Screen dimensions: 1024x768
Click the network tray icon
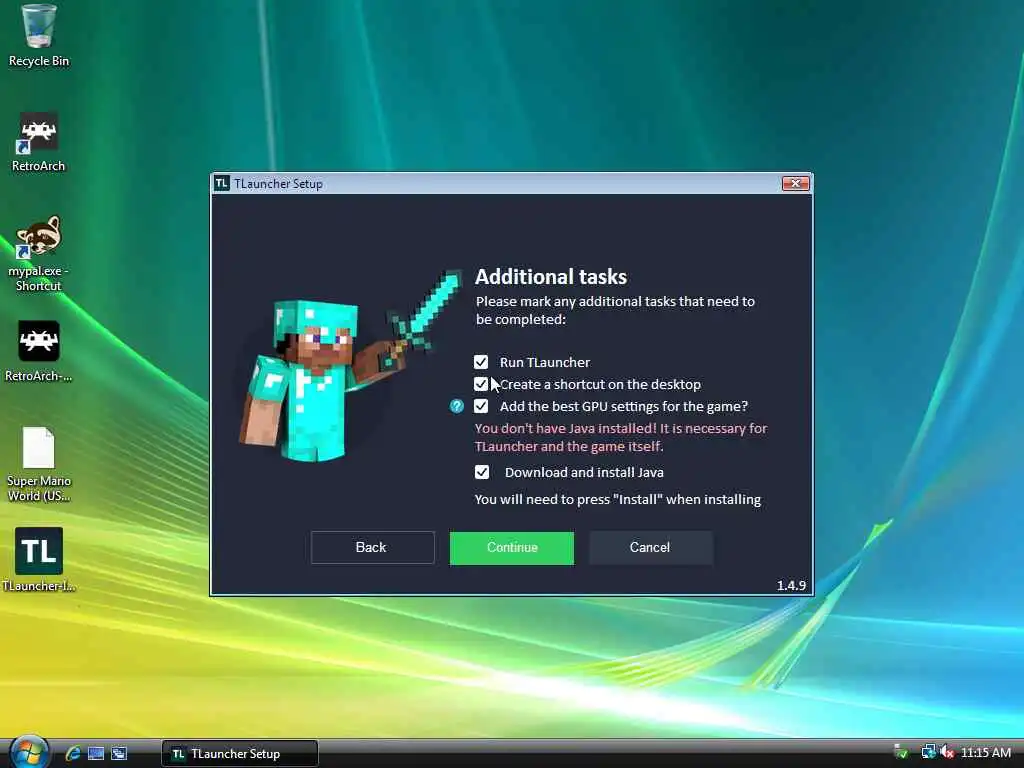click(928, 753)
